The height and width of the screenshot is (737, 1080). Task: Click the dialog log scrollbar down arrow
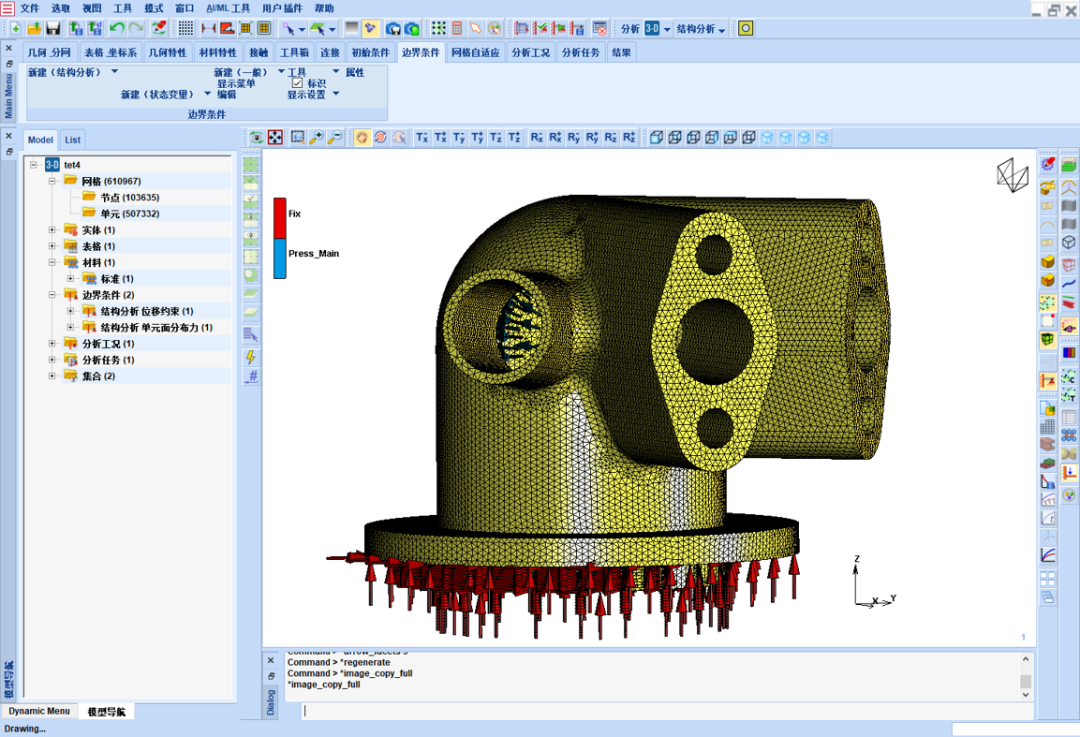coord(1026,694)
